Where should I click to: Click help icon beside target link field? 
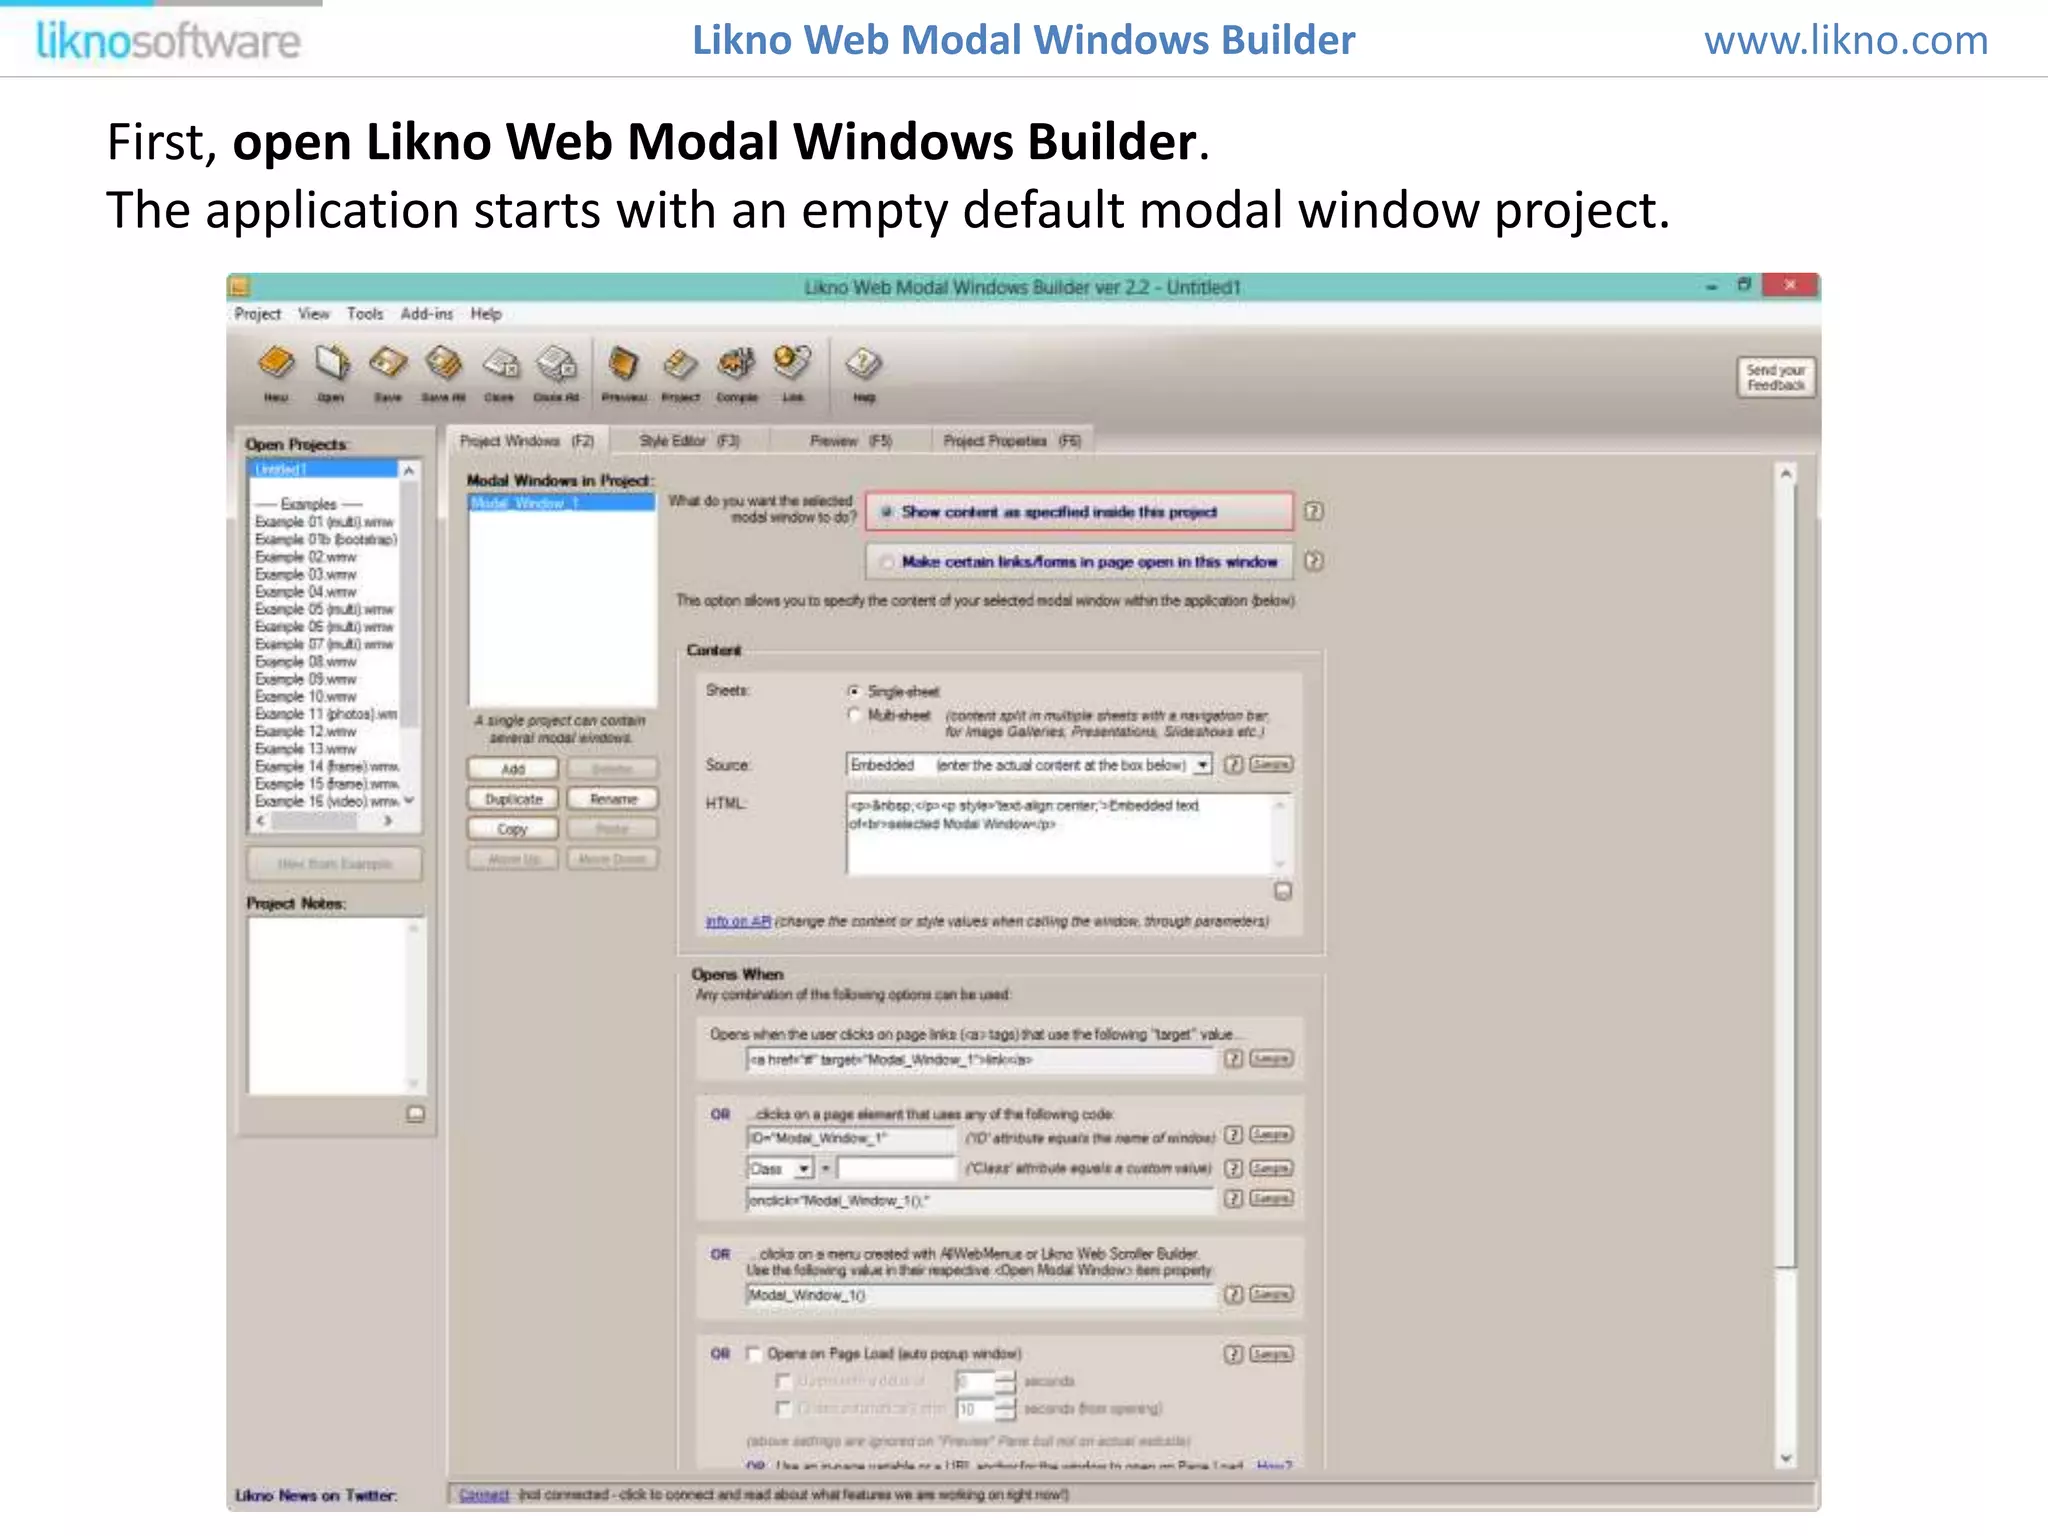tap(1234, 1059)
